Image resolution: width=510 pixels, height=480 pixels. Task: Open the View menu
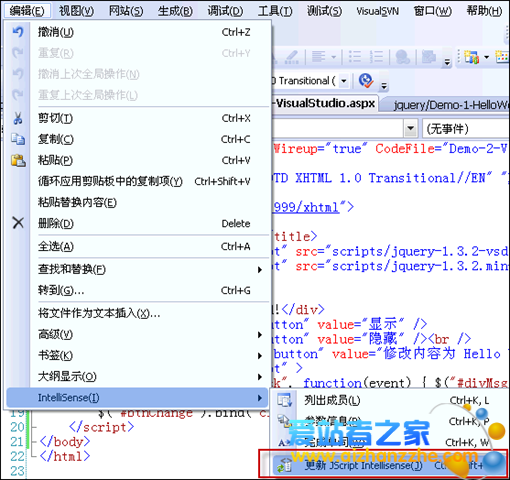(x=76, y=11)
